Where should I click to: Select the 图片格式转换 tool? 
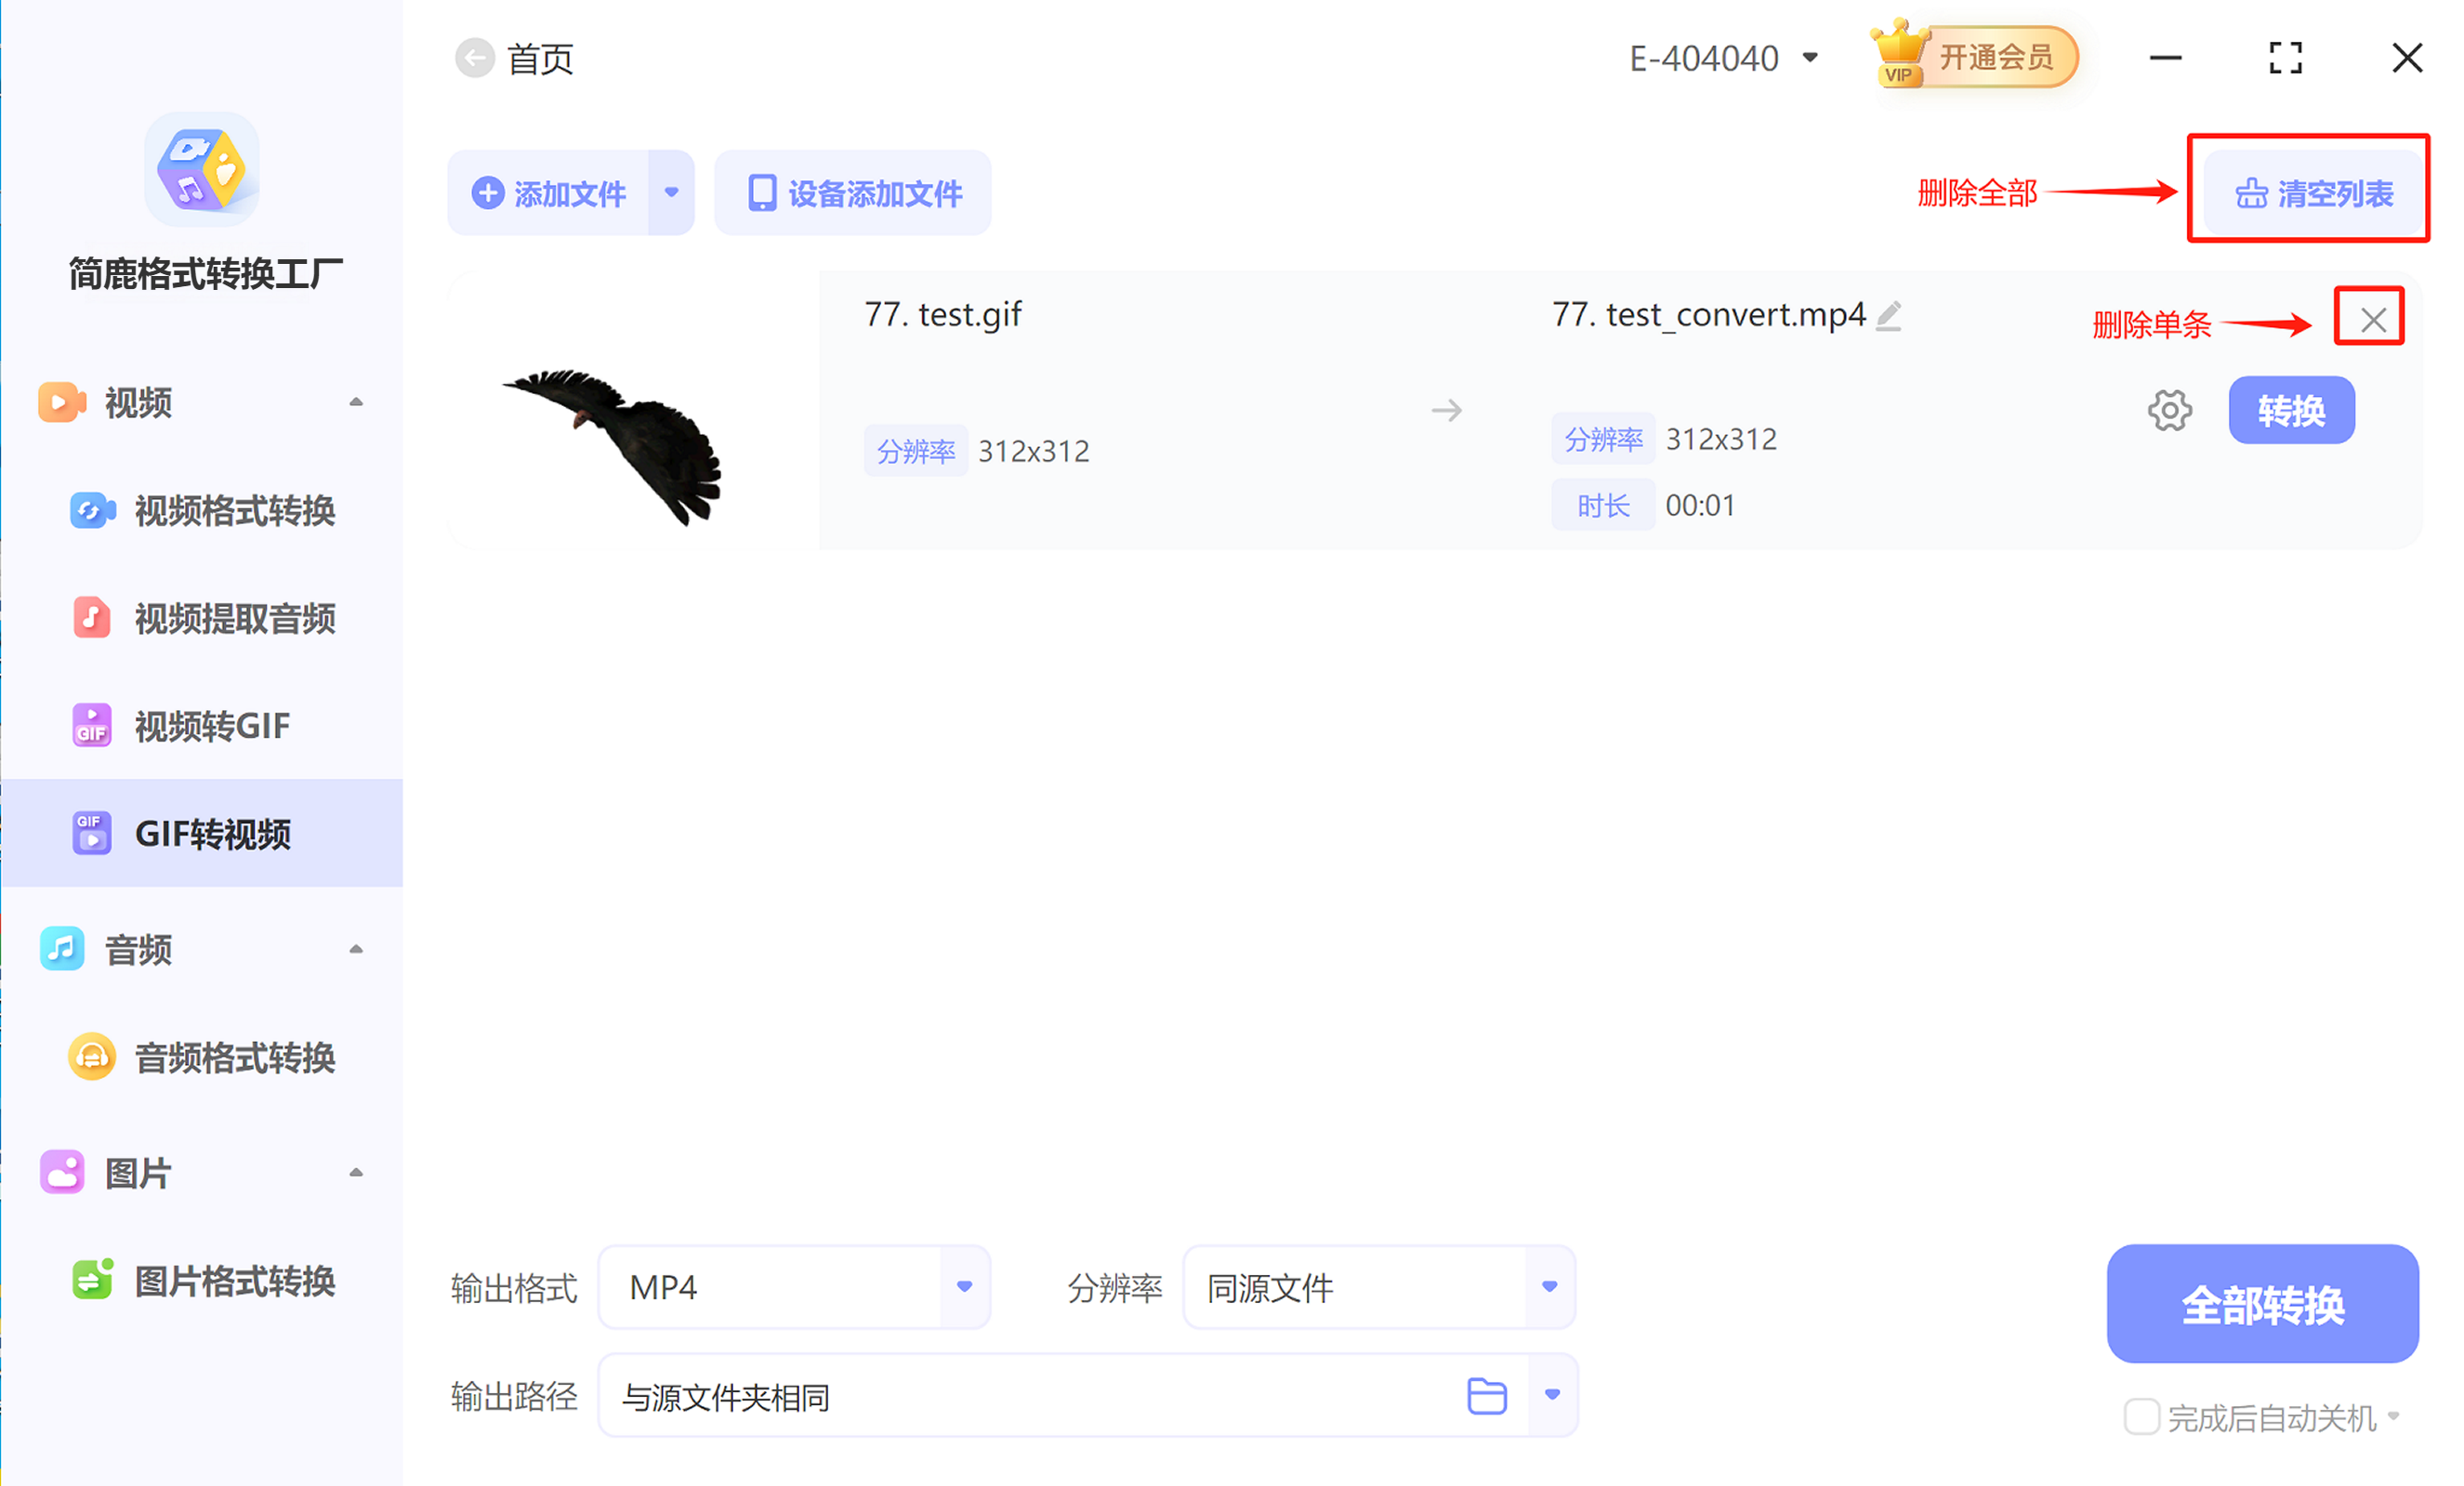[x=91, y=1280]
